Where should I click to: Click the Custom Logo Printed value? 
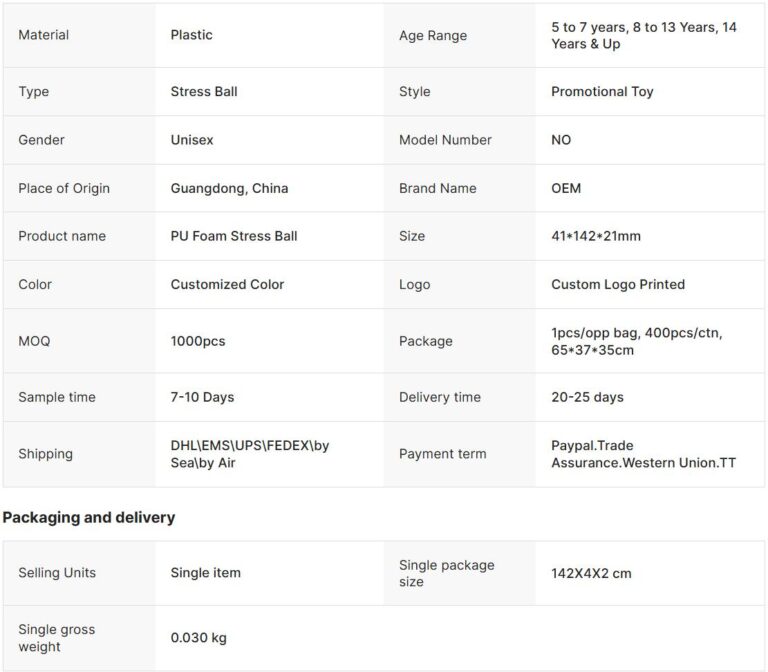click(x=618, y=284)
